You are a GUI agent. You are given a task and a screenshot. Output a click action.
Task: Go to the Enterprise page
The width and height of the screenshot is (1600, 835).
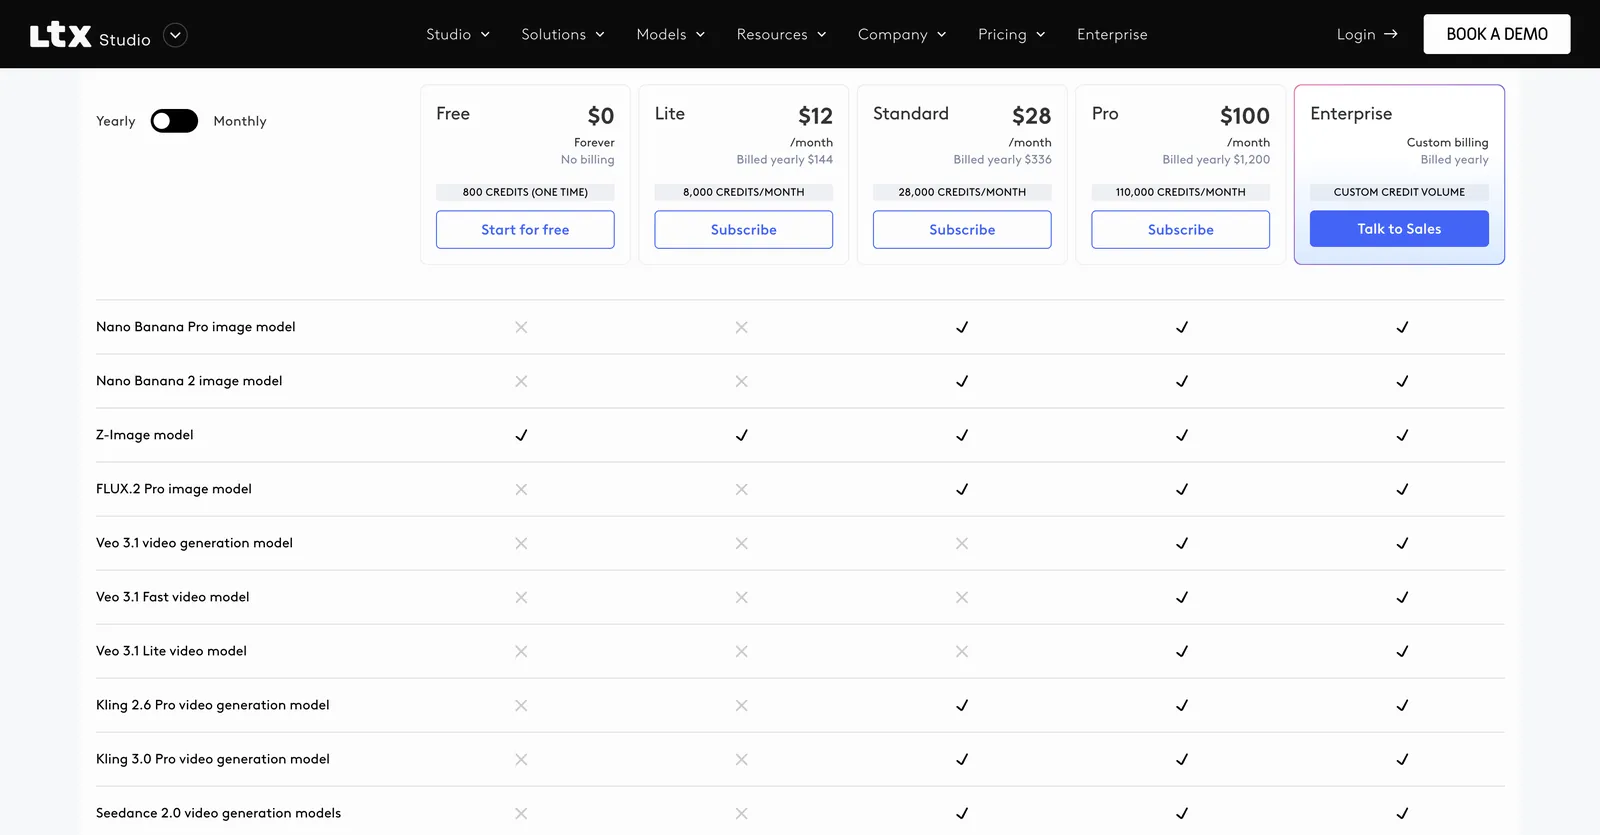1112,34
